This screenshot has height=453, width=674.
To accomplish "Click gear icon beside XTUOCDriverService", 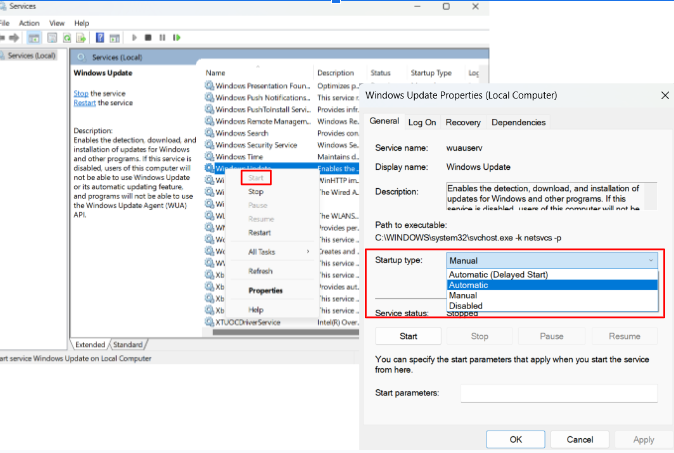I will [x=209, y=322].
